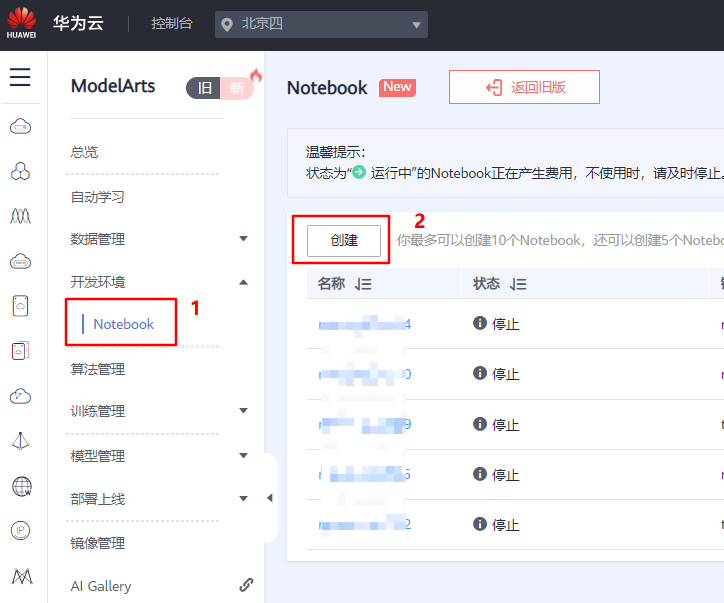Viewport: 724px width, 603px height.
Task: Click the location pin icon beside 北京四
Action: tap(227, 24)
